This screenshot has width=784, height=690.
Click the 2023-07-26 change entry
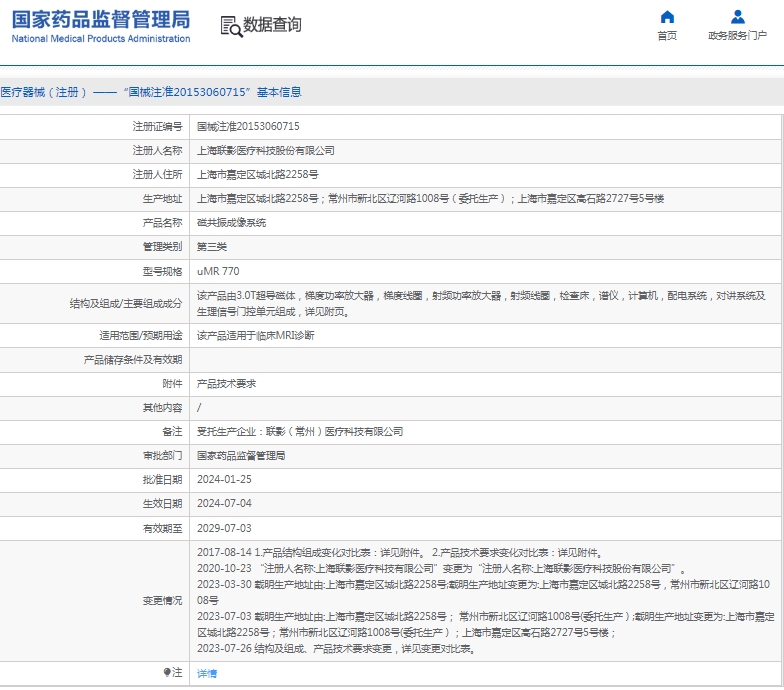[x=336, y=648]
